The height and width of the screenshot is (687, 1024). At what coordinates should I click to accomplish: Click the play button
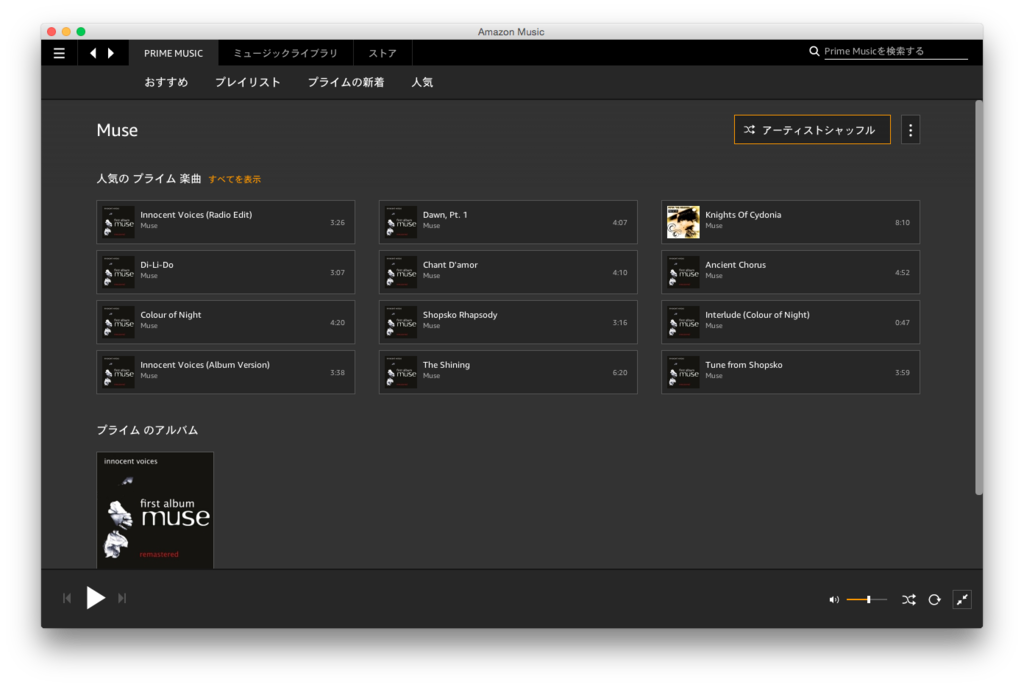(x=95, y=598)
